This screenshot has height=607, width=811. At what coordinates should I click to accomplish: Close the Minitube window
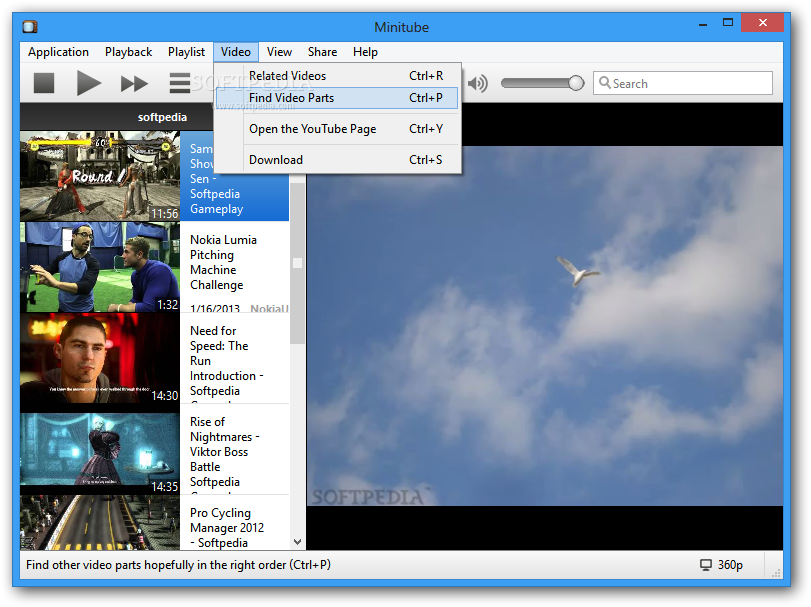[x=762, y=23]
